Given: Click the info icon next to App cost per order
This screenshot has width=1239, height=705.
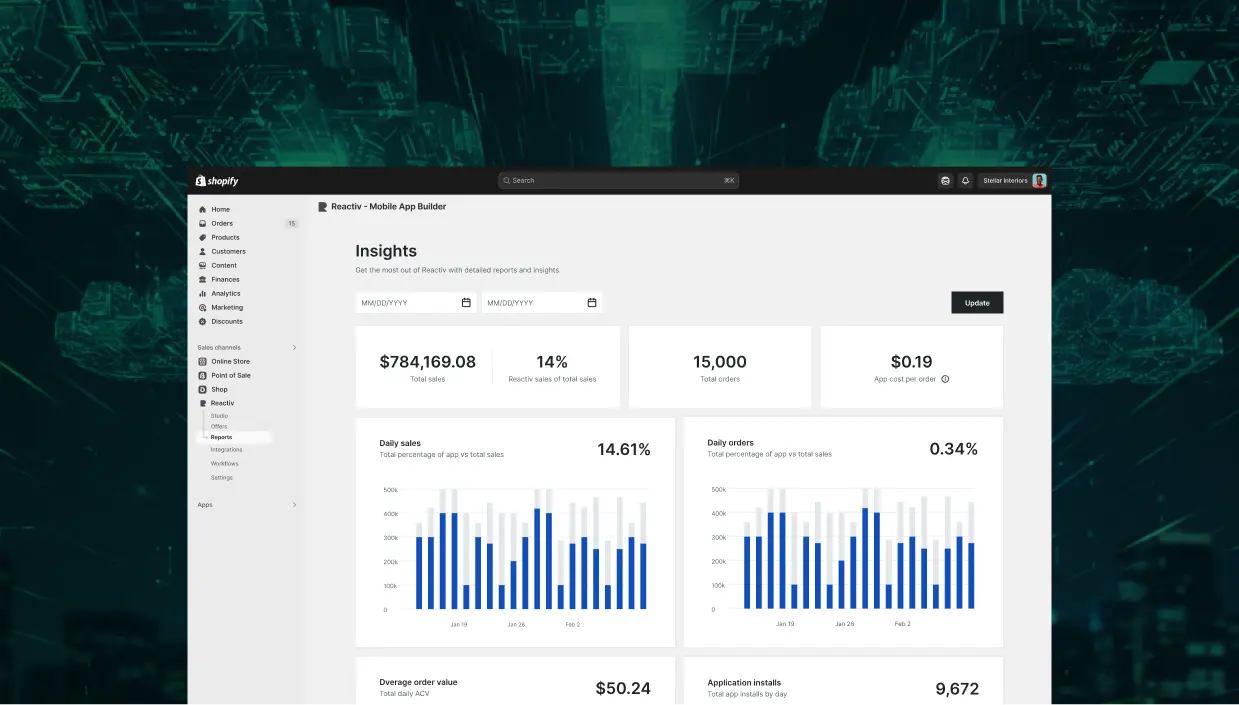Looking at the screenshot, I should (945, 380).
